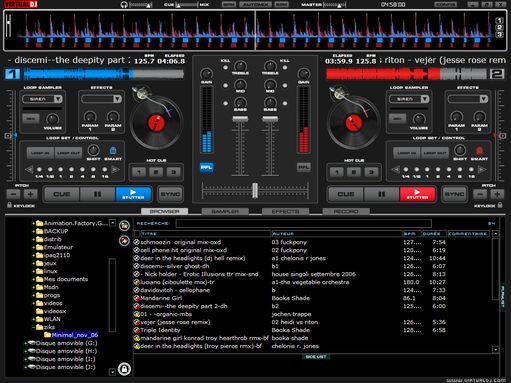Expand the Mes documents folder

pos(33,279)
